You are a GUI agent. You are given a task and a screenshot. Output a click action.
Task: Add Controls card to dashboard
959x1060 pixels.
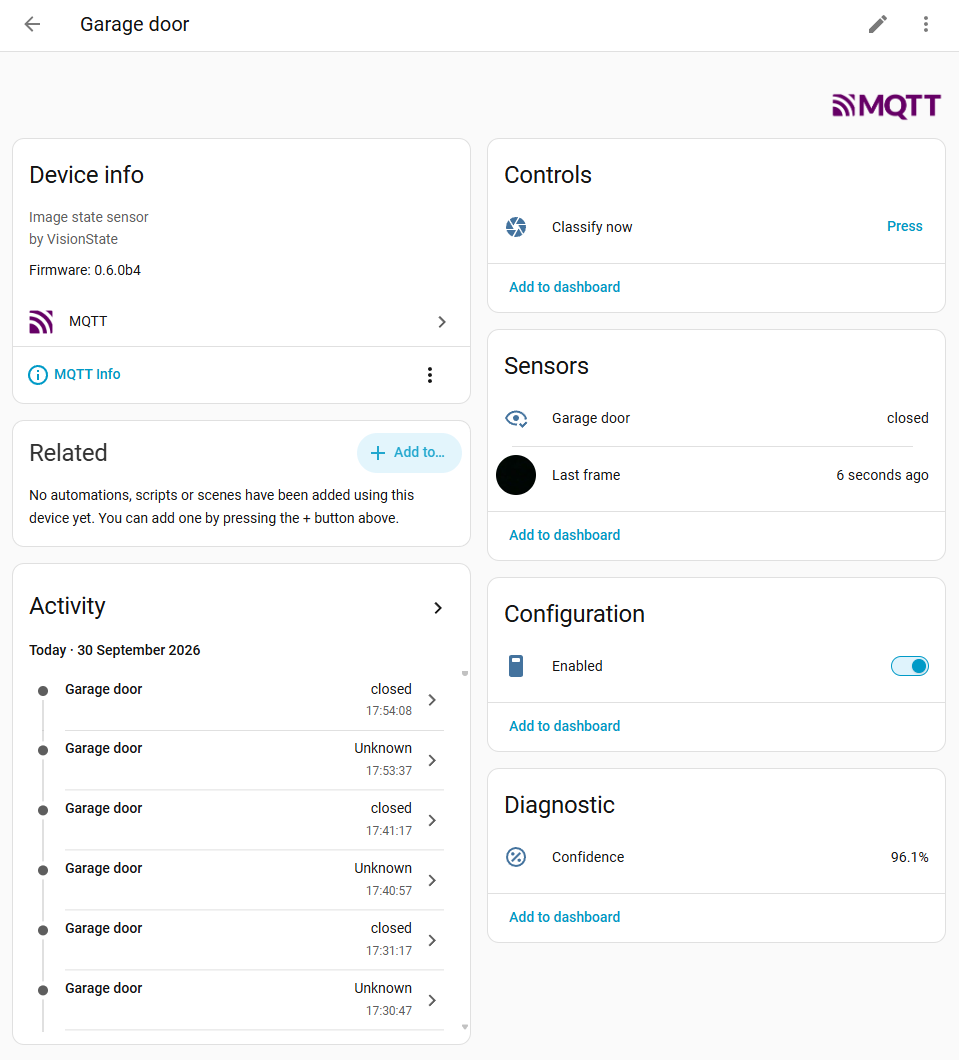[x=564, y=287]
